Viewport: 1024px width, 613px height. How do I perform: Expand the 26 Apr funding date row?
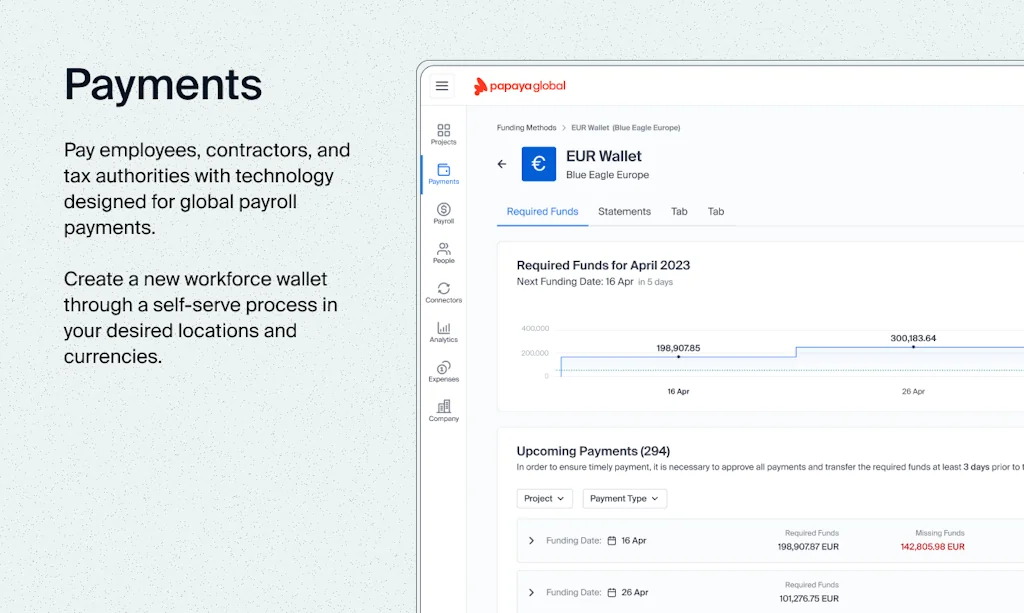tap(531, 591)
